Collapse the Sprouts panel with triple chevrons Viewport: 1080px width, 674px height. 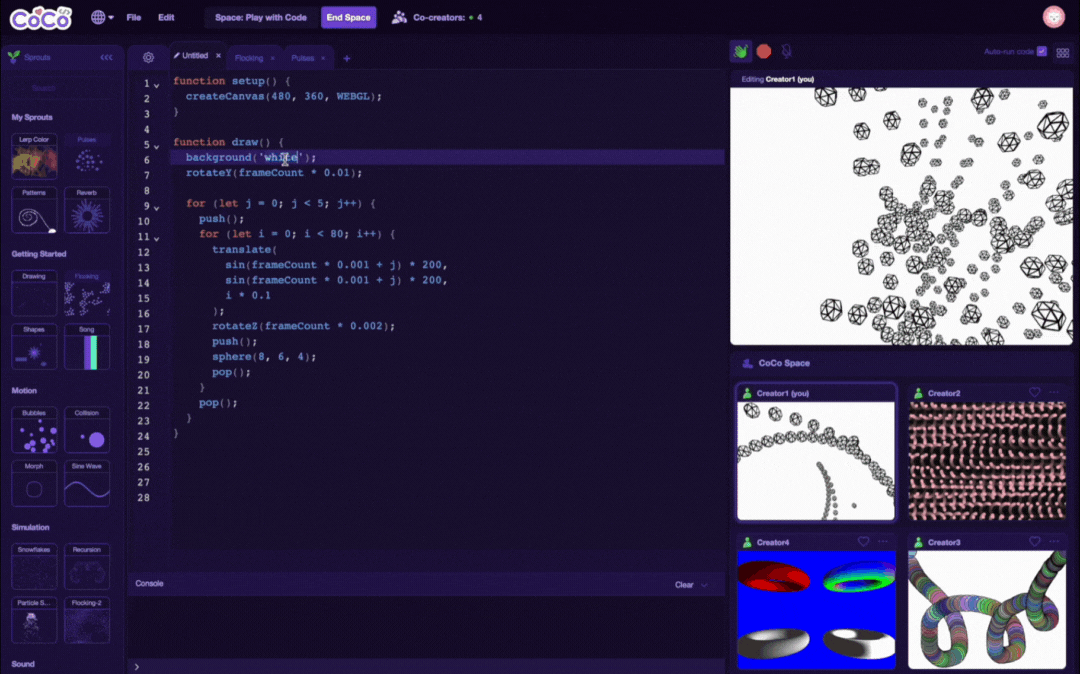click(x=106, y=57)
